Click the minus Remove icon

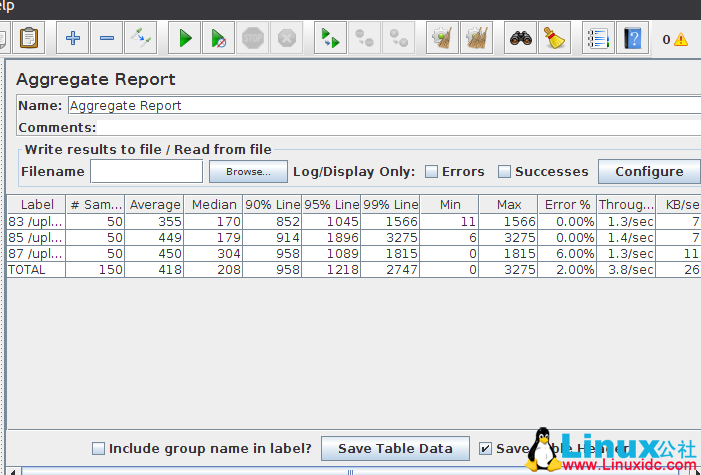tap(107, 39)
